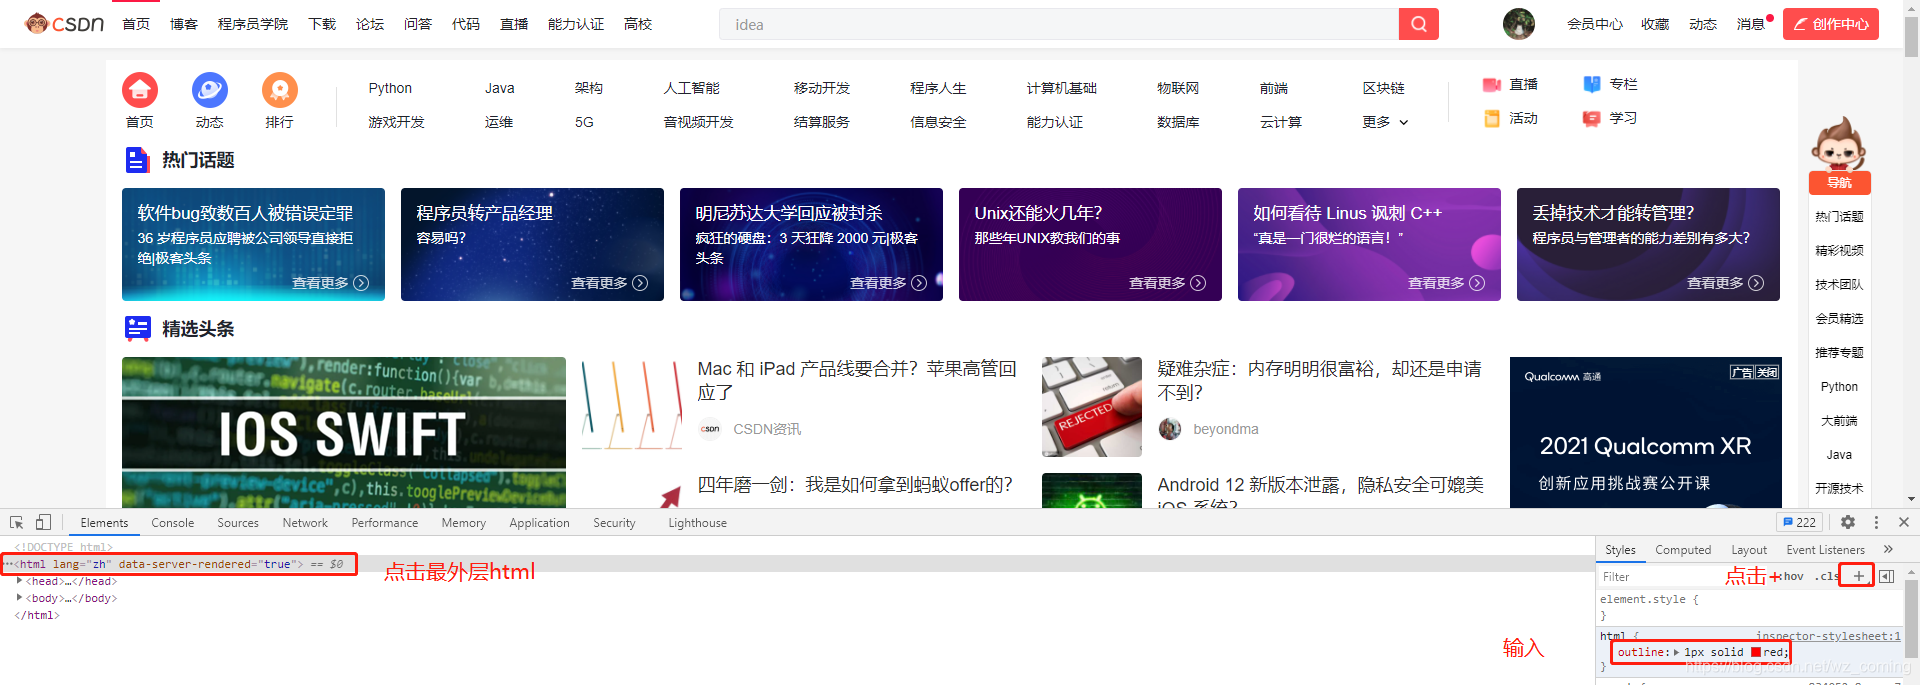Close the Qualcomm ad via 关闭

coord(1767,372)
